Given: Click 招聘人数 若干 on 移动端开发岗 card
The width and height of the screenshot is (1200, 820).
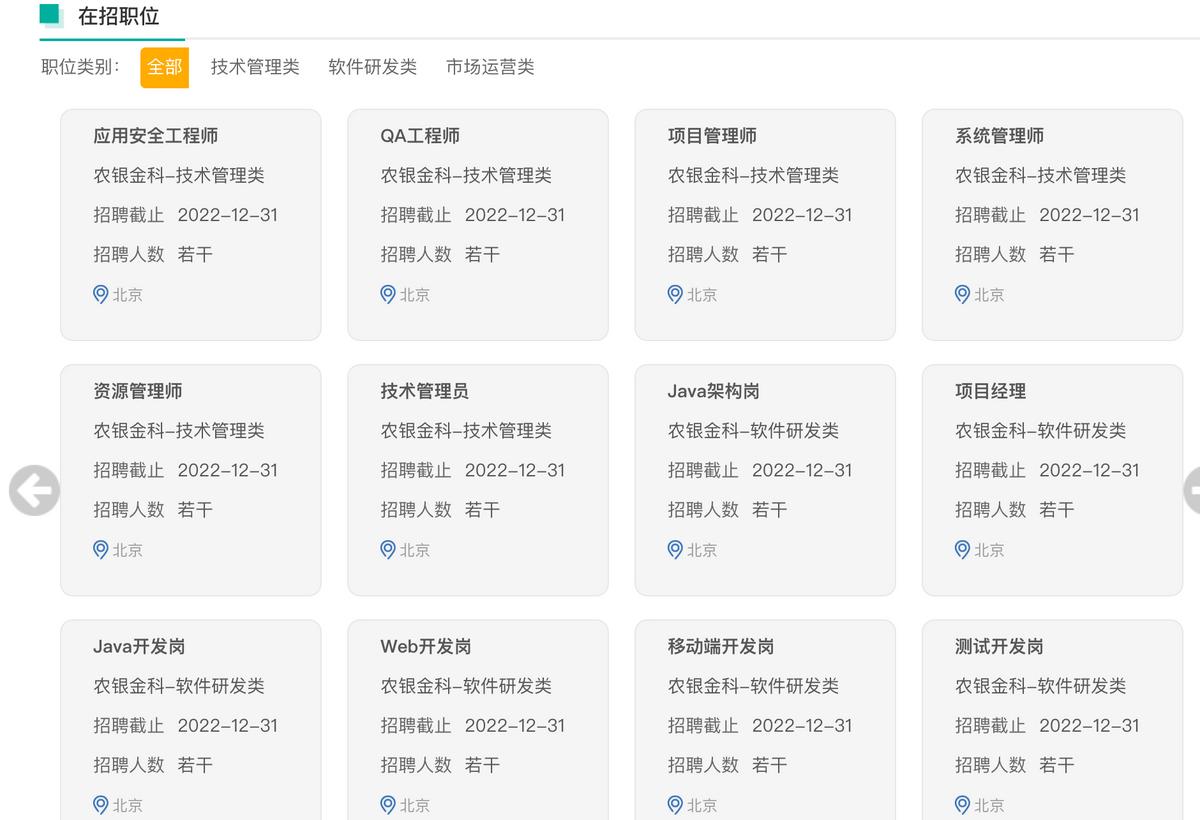Looking at the screenshot, I should coord(727,764).
